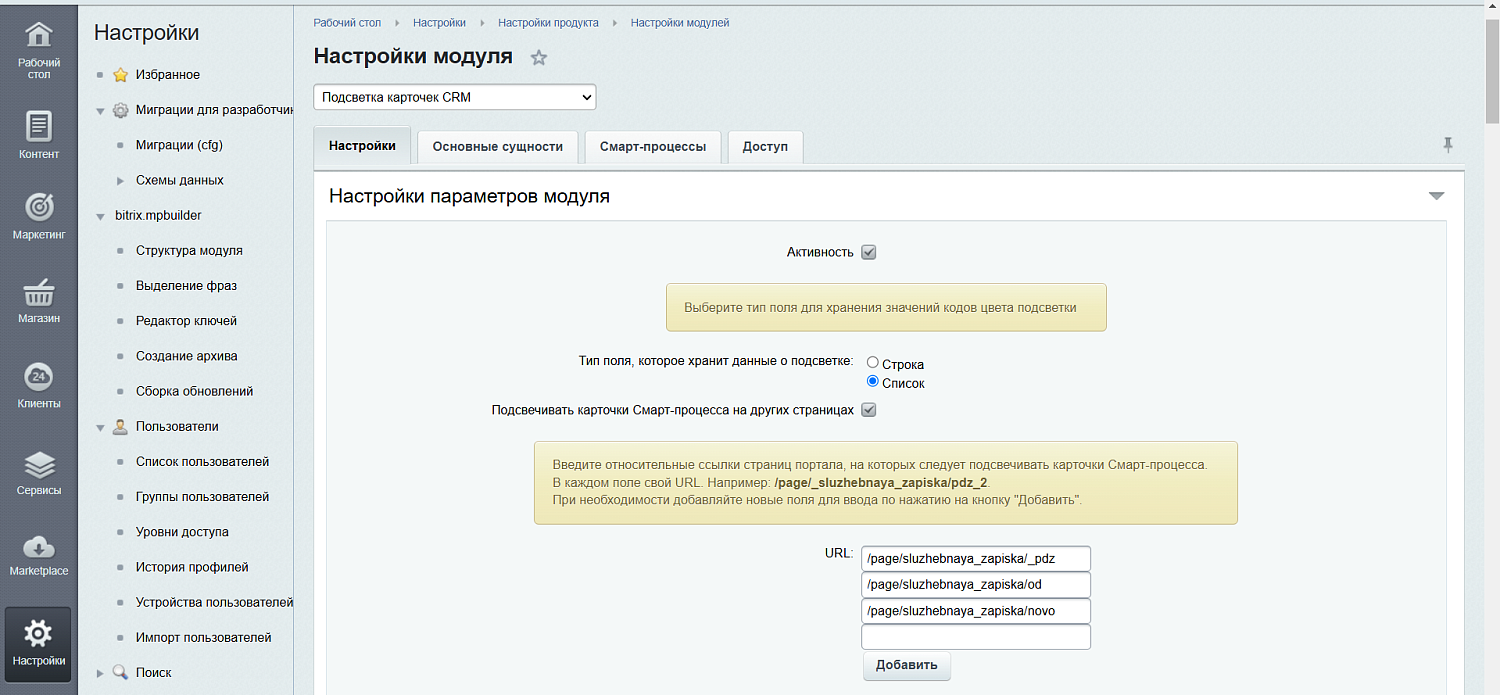Open the Подсветка карточек CRM module dropdown

tap(454, 96)
